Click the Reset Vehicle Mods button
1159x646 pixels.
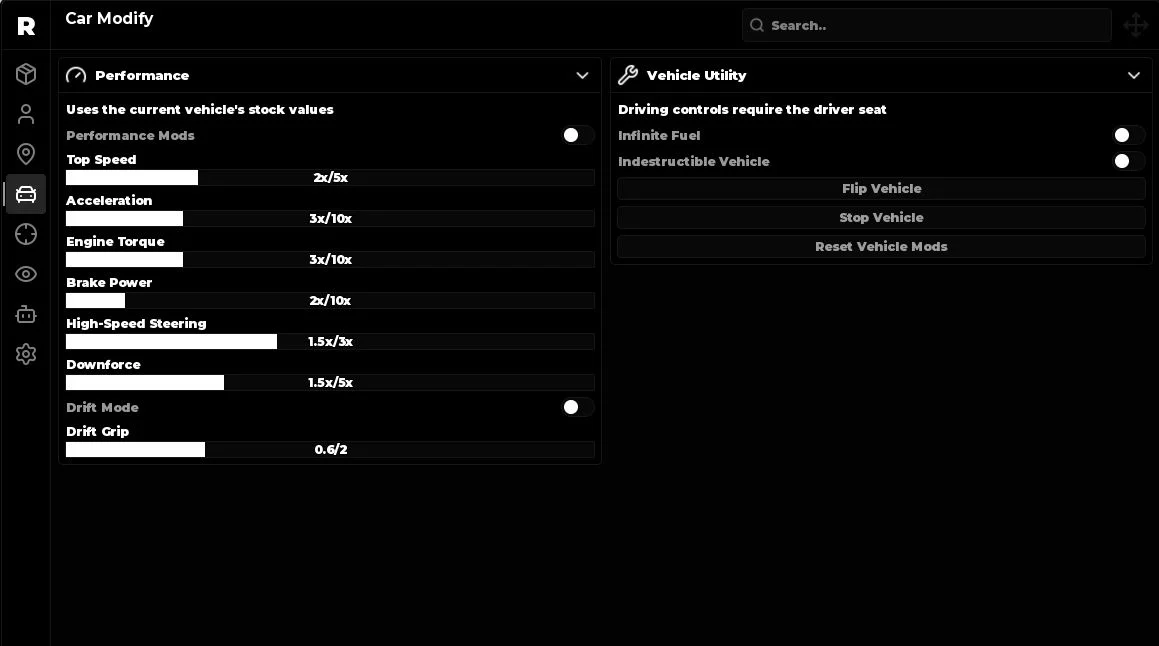point(881,247)
